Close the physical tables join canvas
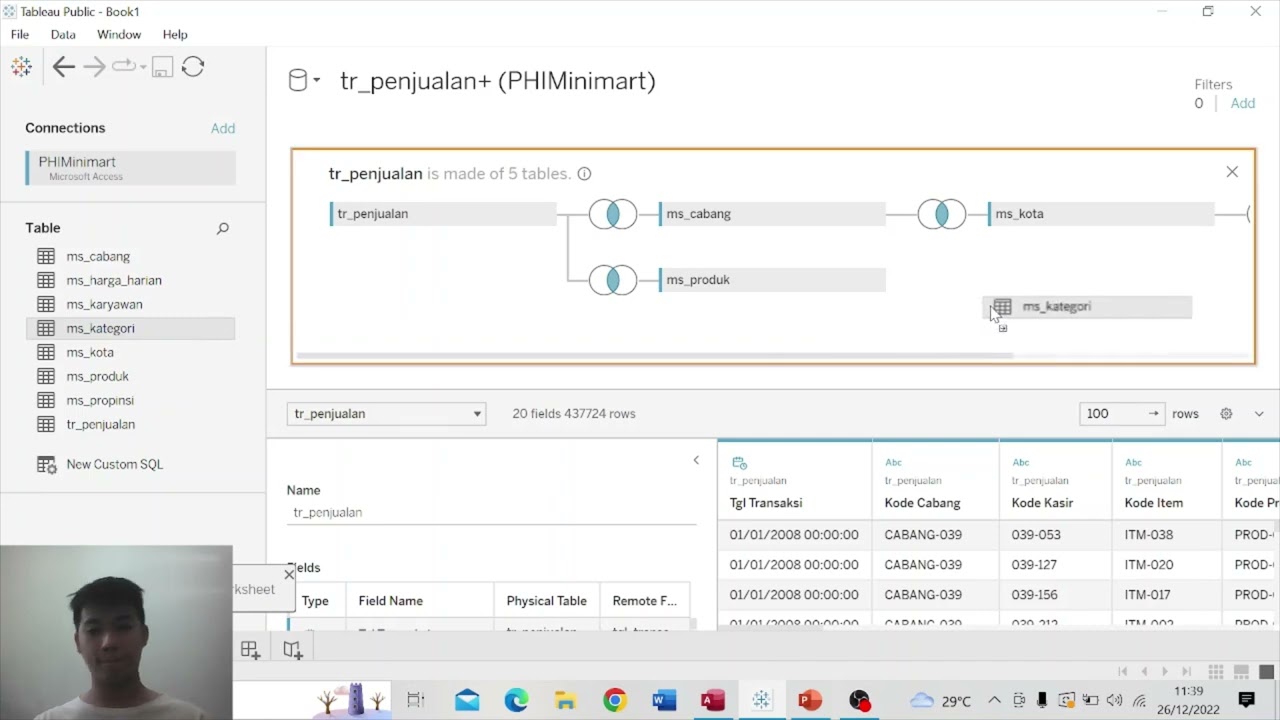The width and height of the screenshot is (1280, 720). click(1232, 172)
